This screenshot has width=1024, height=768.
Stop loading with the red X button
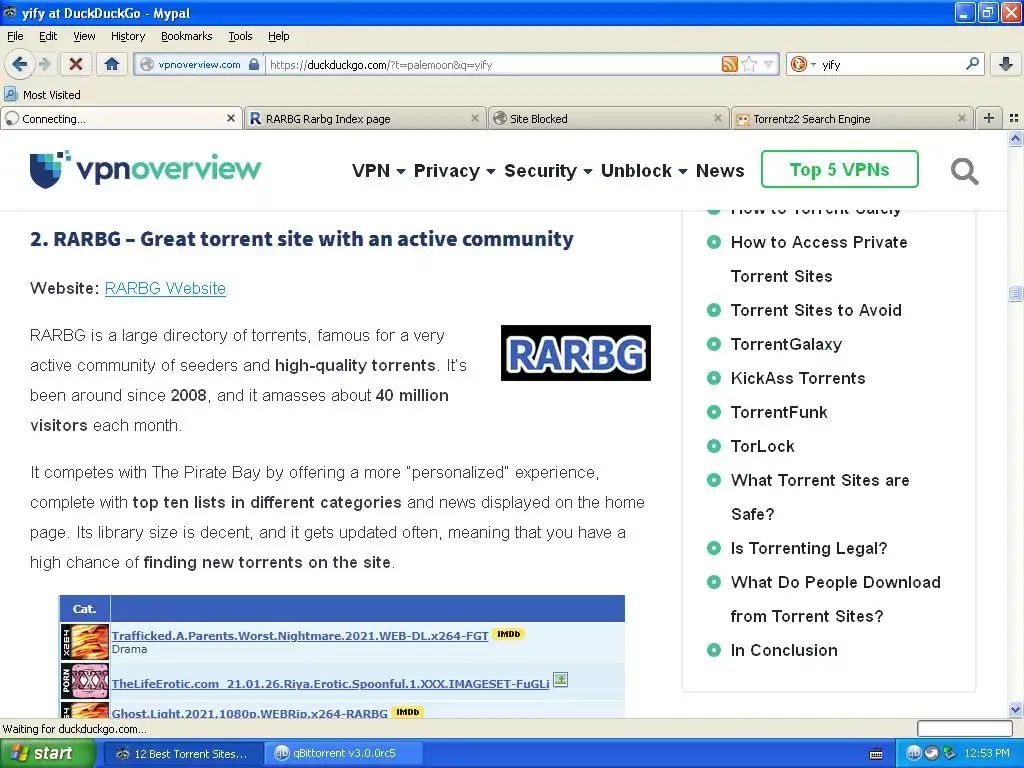(76, 64)
